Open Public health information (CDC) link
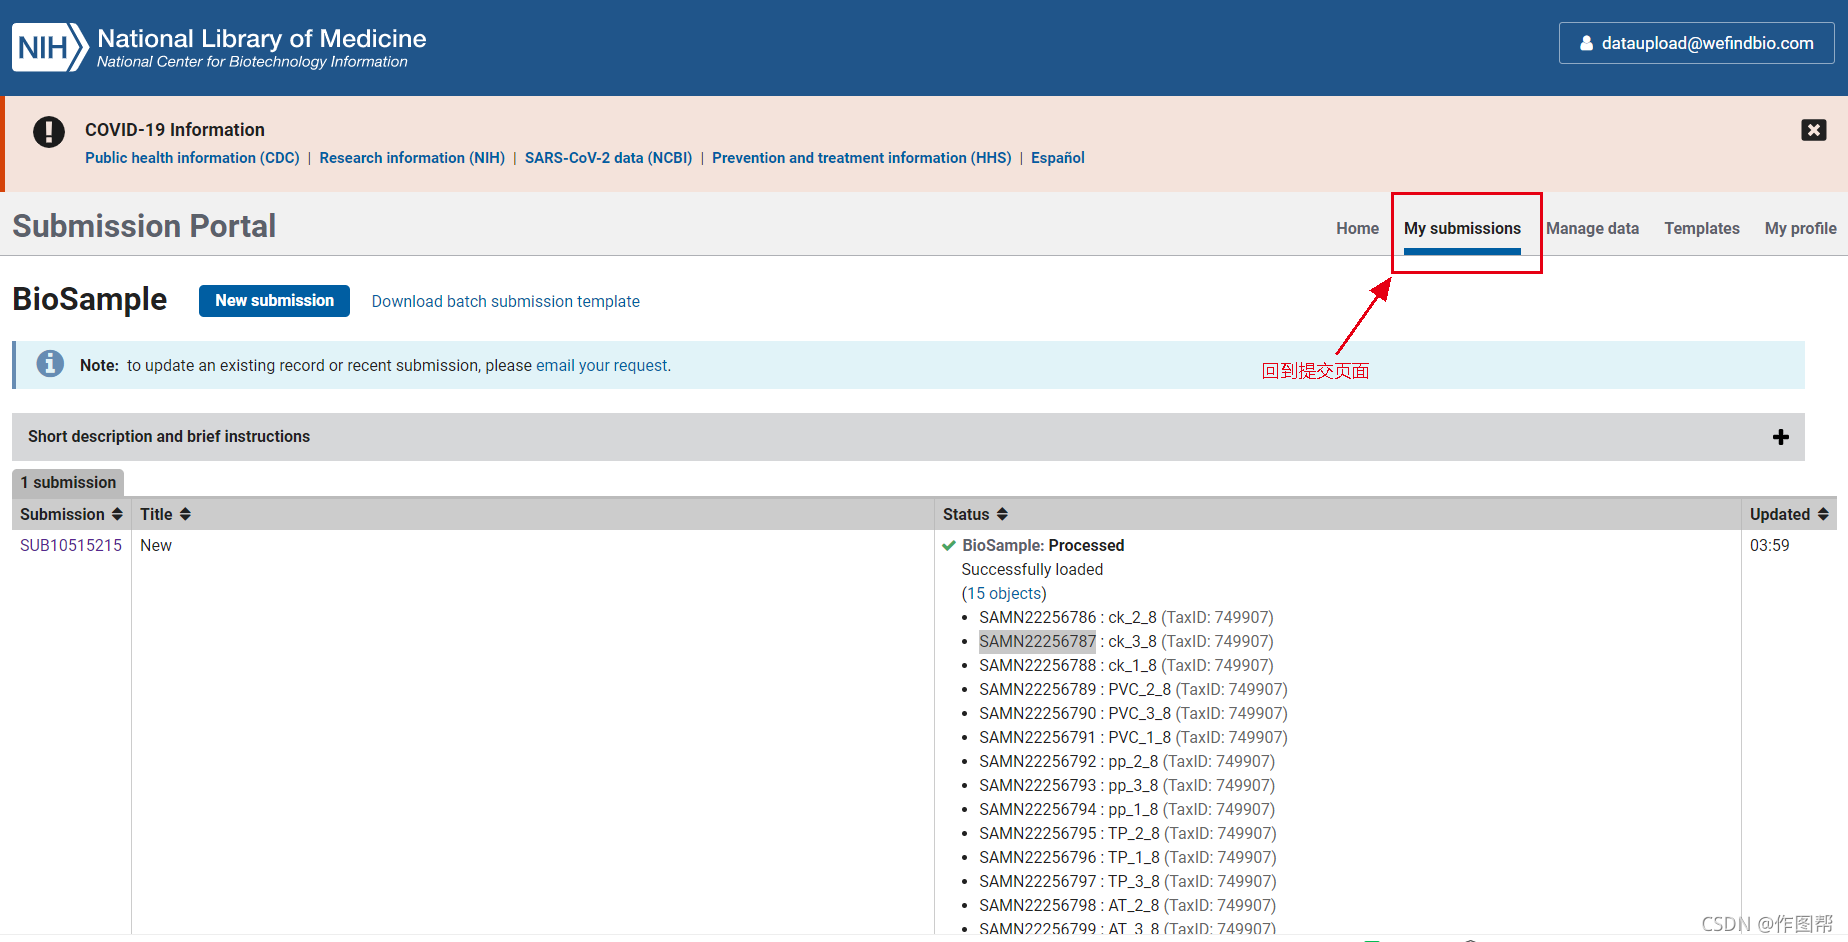This screenshot has width=1848, height=942. pyautogui.click(x=192, y=158)
